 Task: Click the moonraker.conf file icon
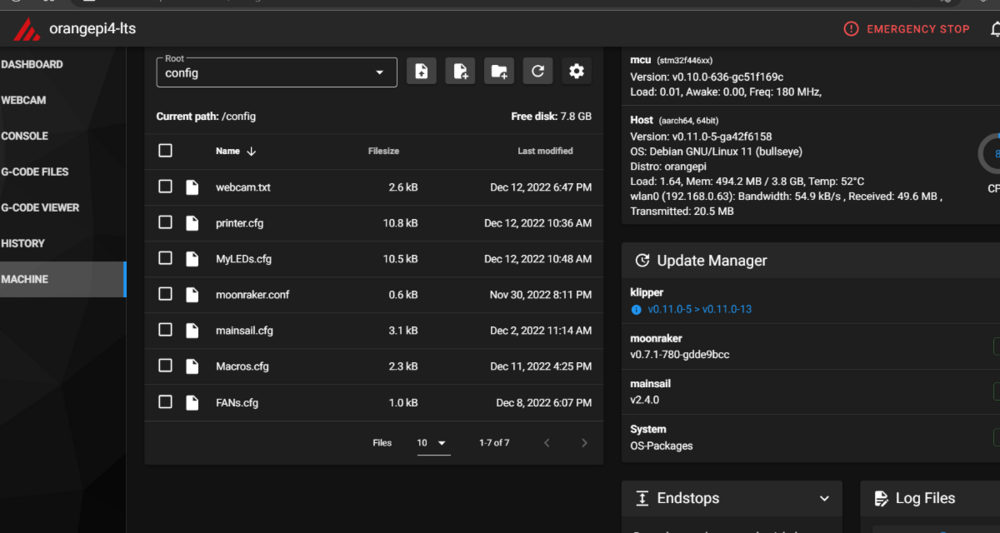pos(192,295)
